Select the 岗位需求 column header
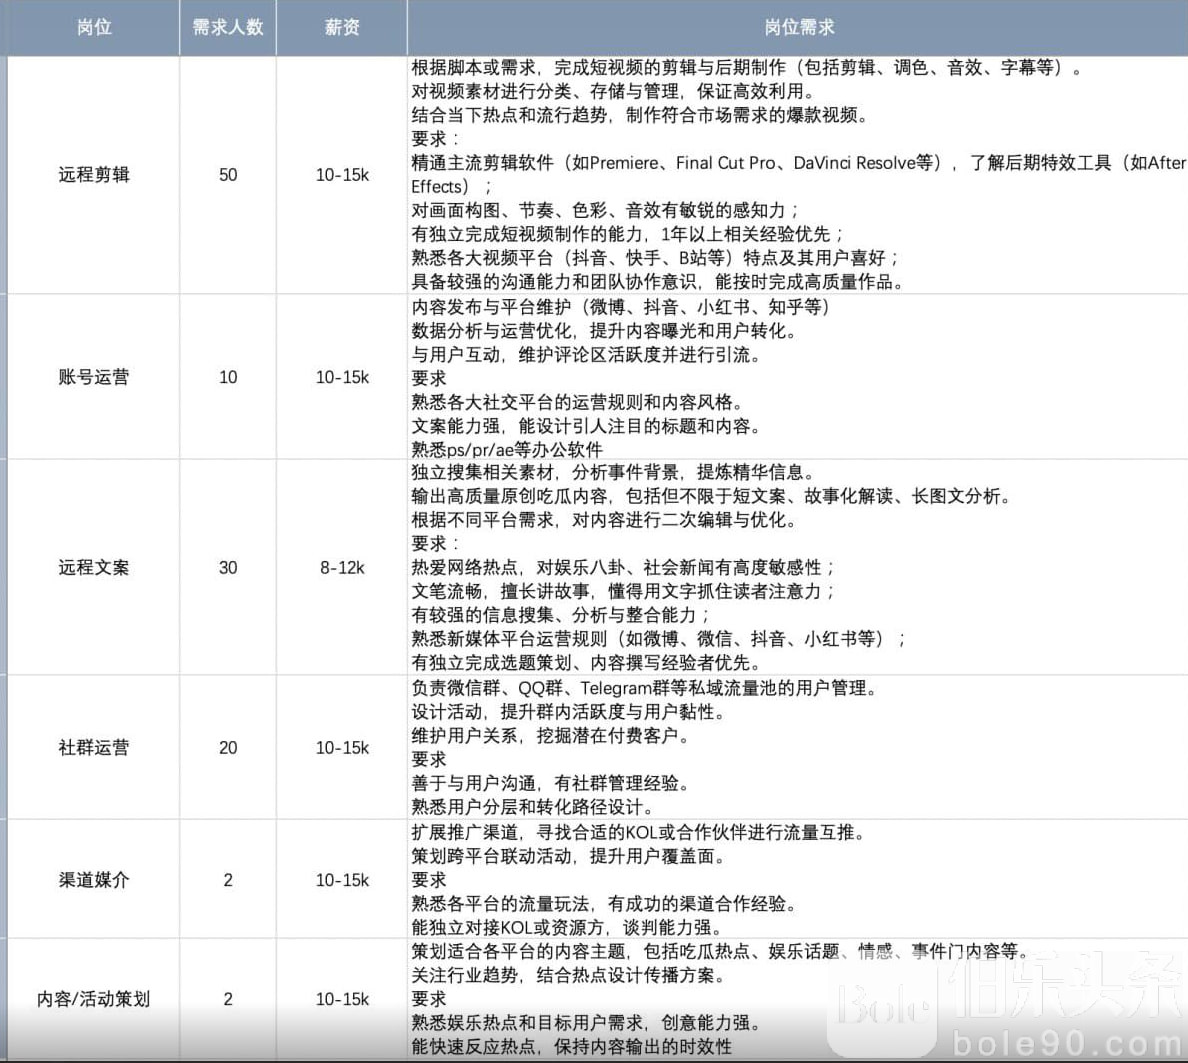This screenshot has width=1188, height=1063. 798,27
